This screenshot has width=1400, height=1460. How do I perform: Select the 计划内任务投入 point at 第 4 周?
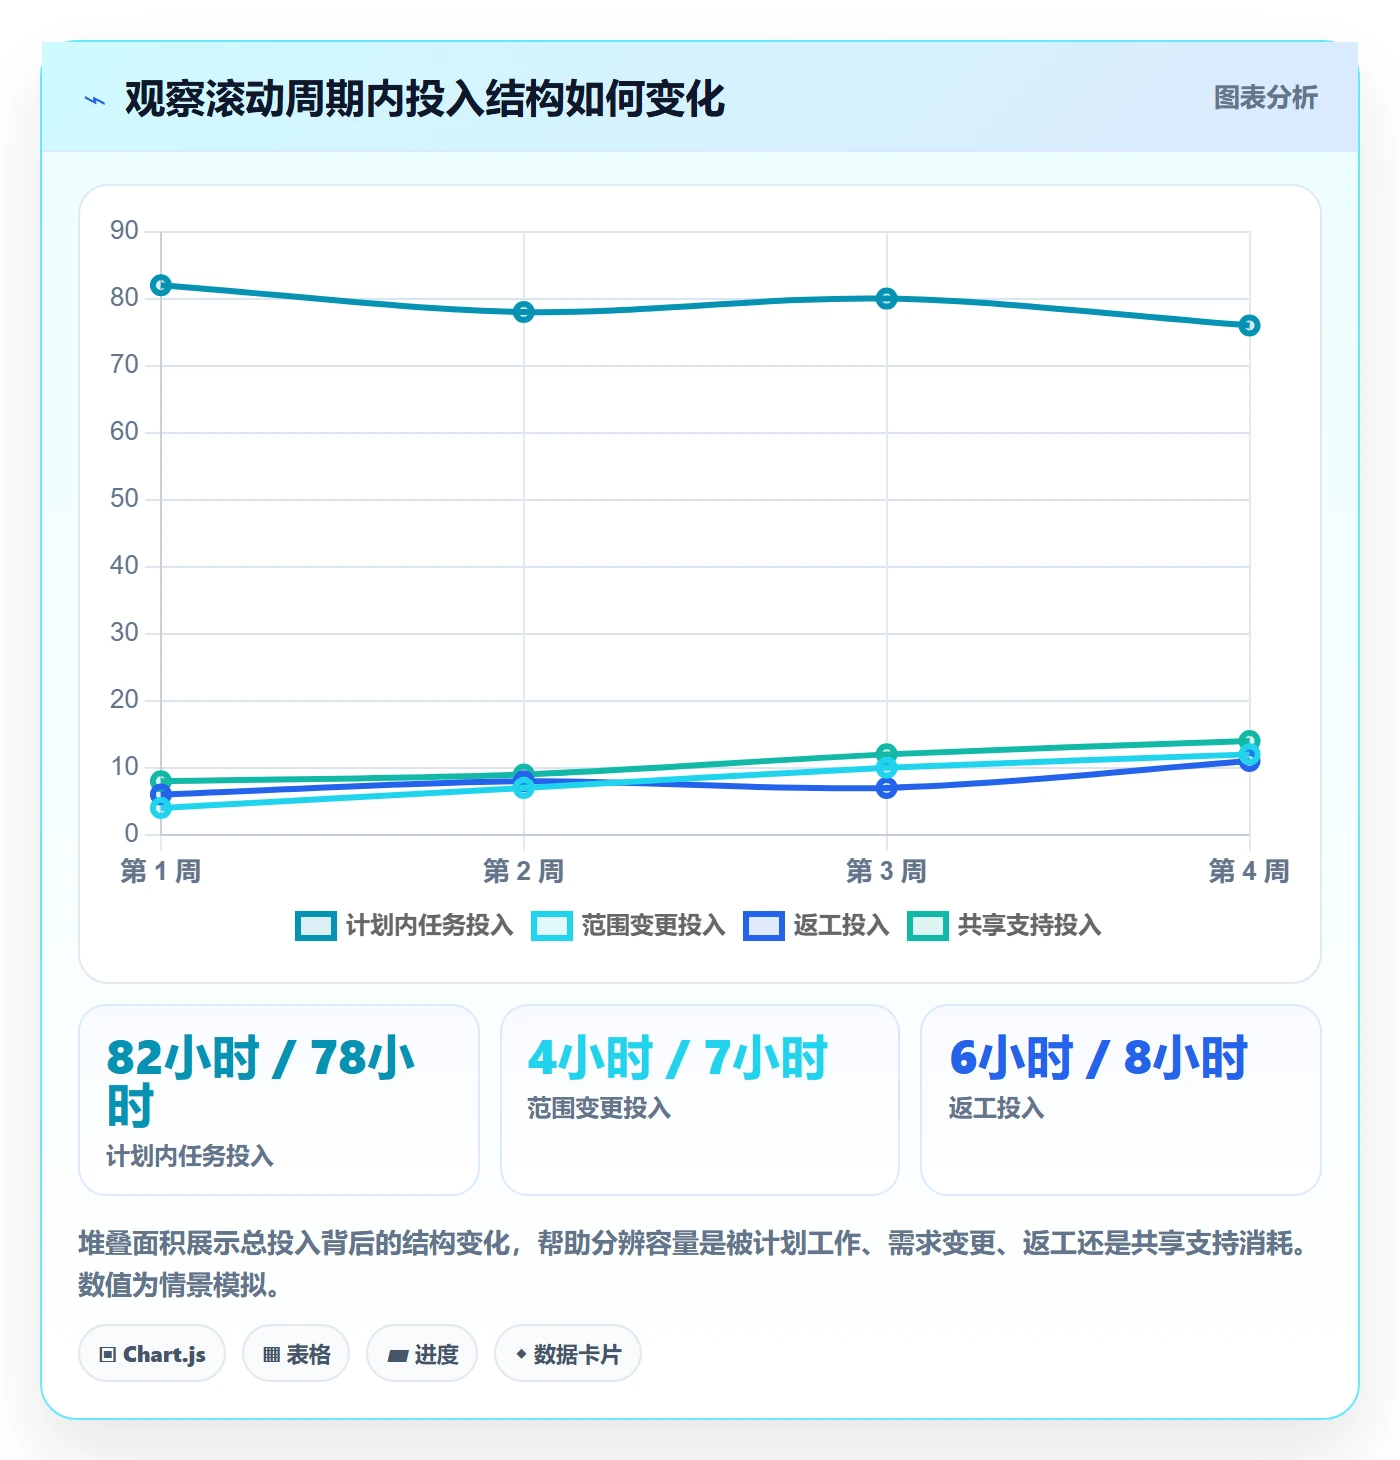point(1250,326)
